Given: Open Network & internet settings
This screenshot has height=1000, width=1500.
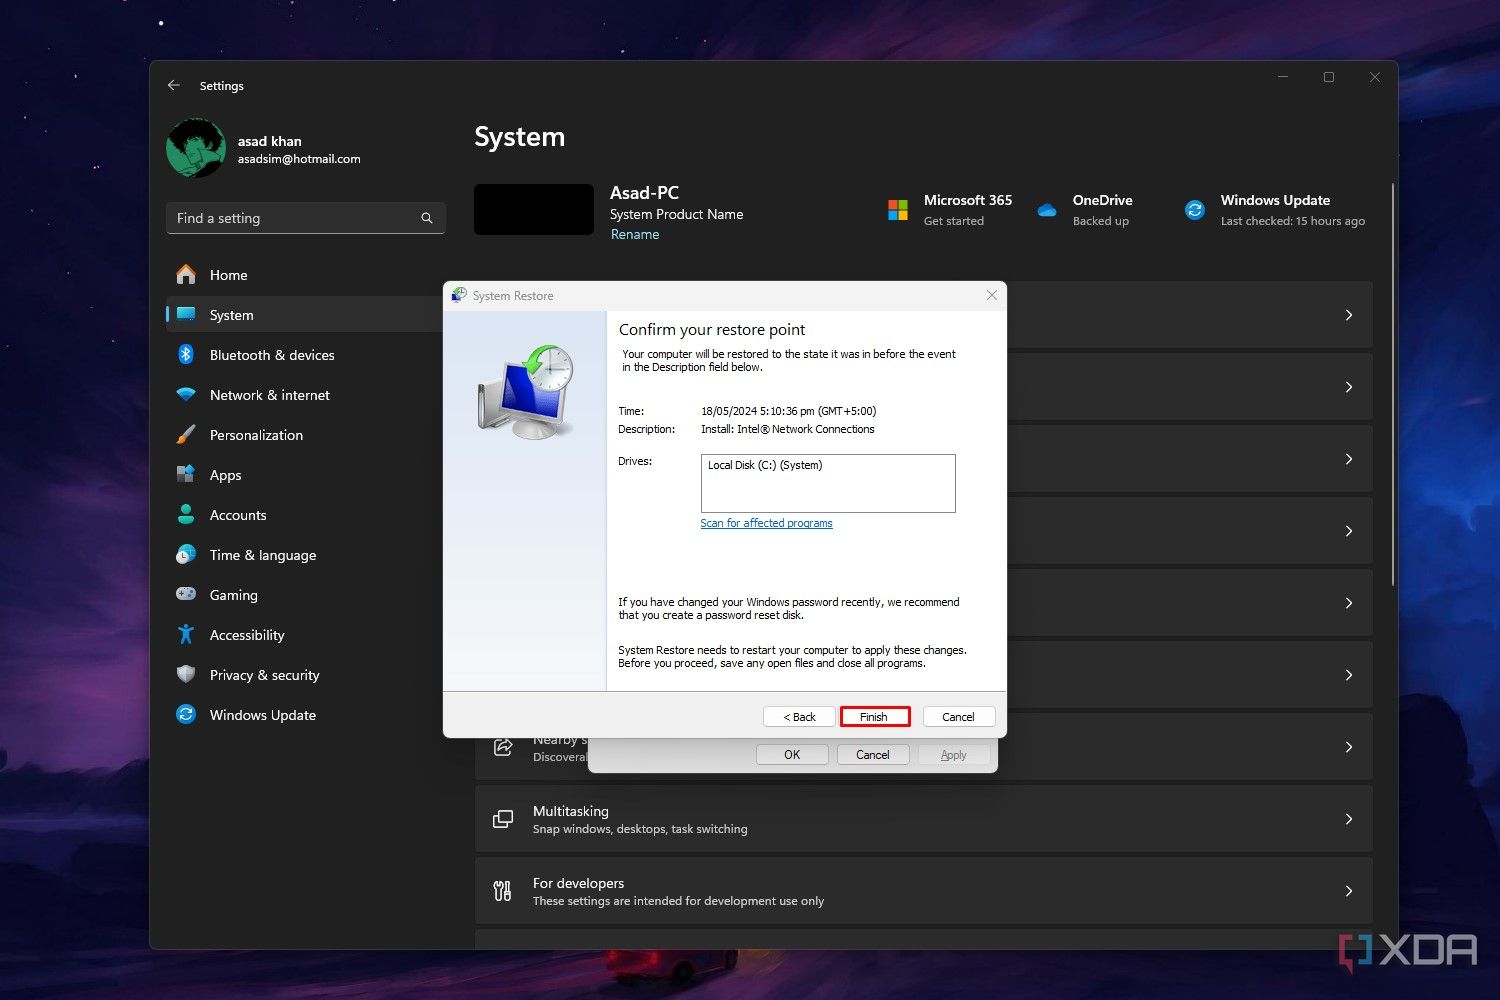Looking at the screenshot, I should click(x=305, y=394).
